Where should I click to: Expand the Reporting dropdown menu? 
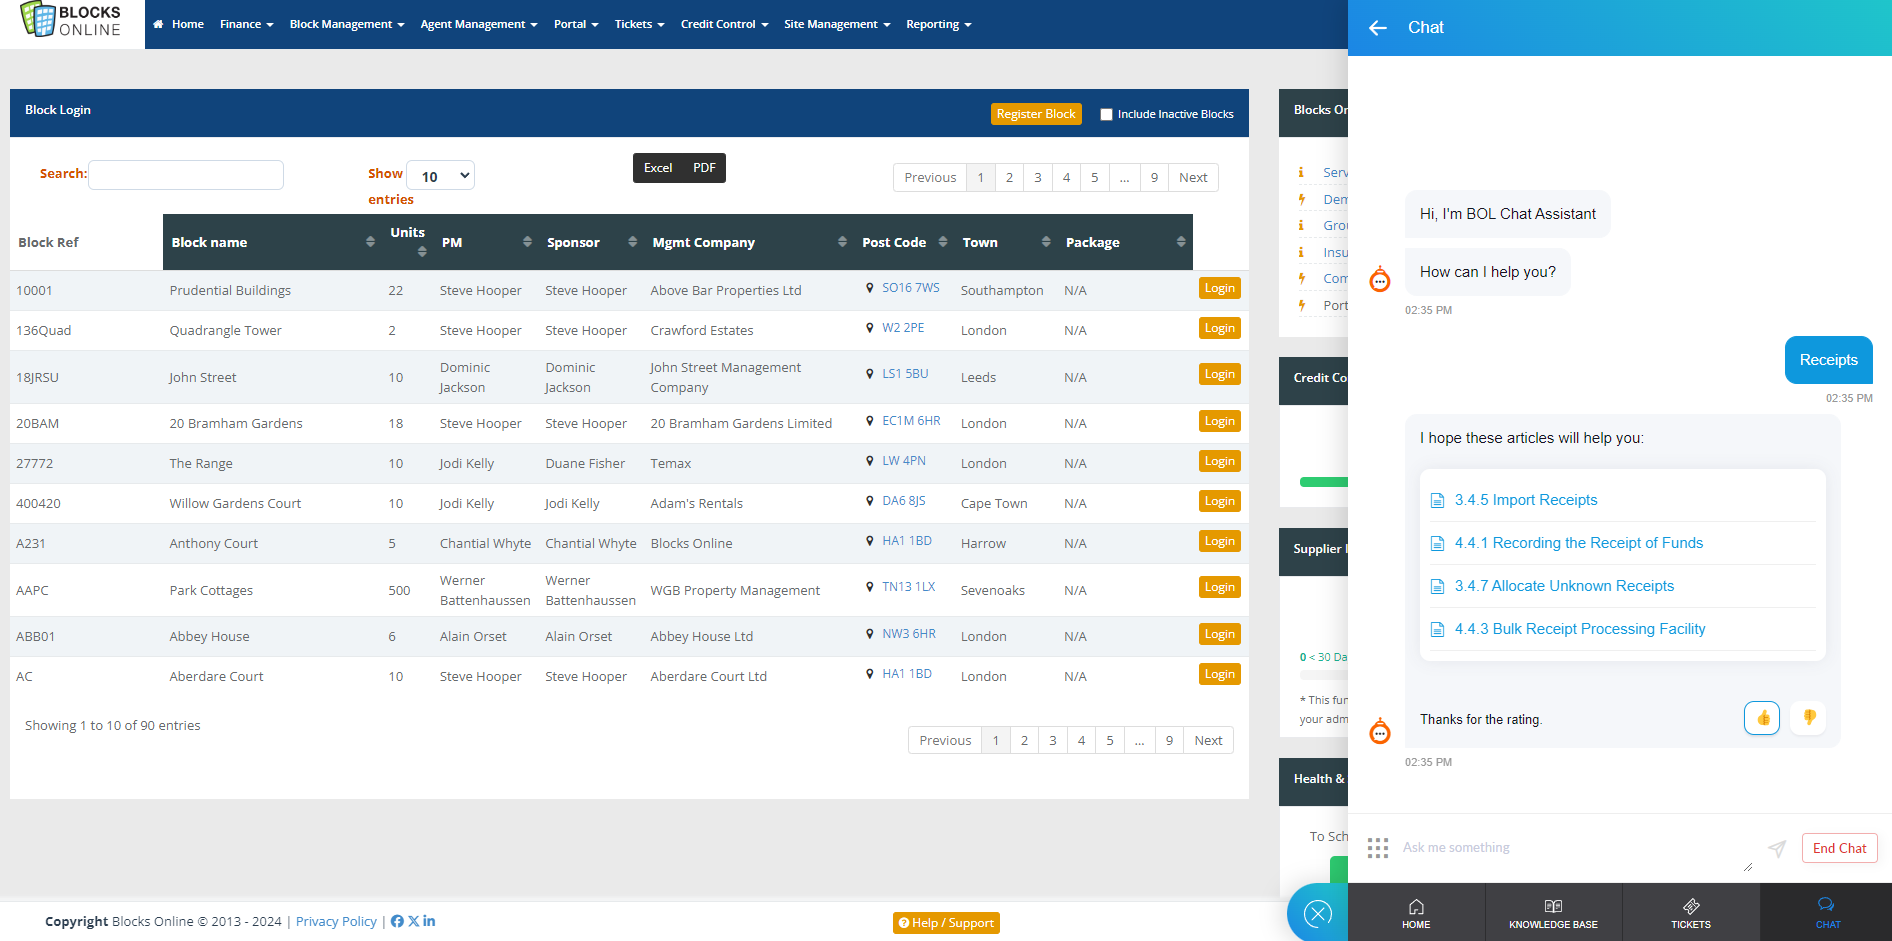pos(938,24)
